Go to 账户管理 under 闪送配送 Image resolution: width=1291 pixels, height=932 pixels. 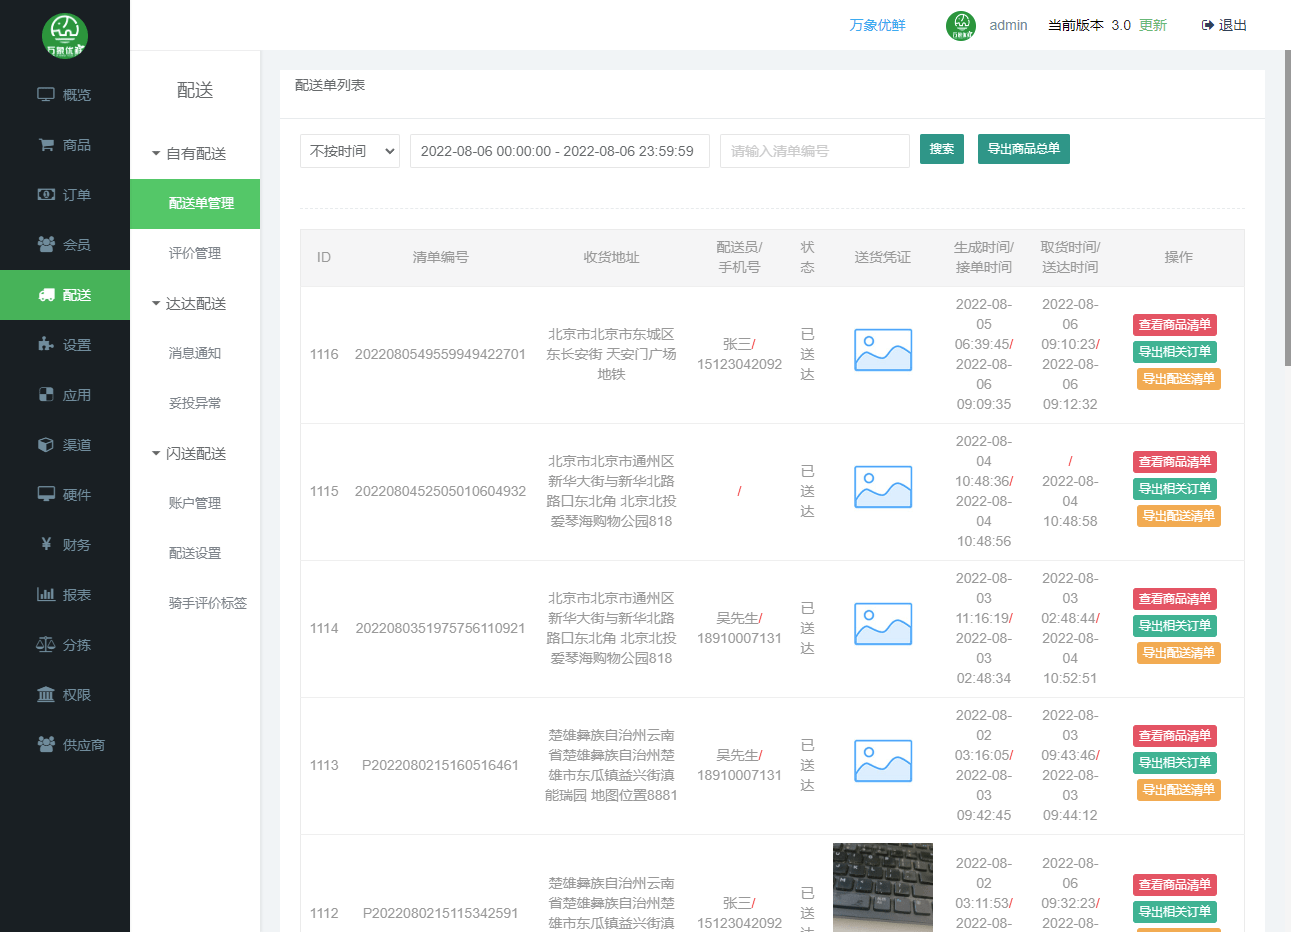[x=195, y=504]
